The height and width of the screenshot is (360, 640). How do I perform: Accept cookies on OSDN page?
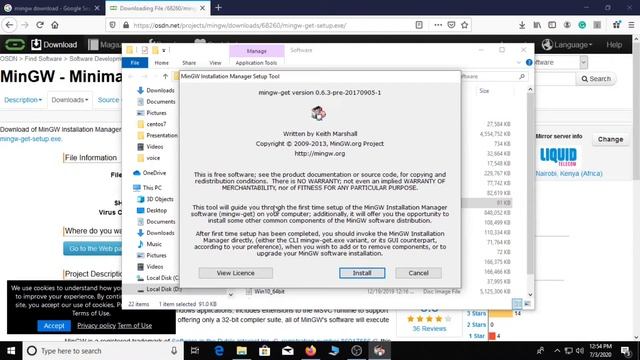tap(54, 325)
